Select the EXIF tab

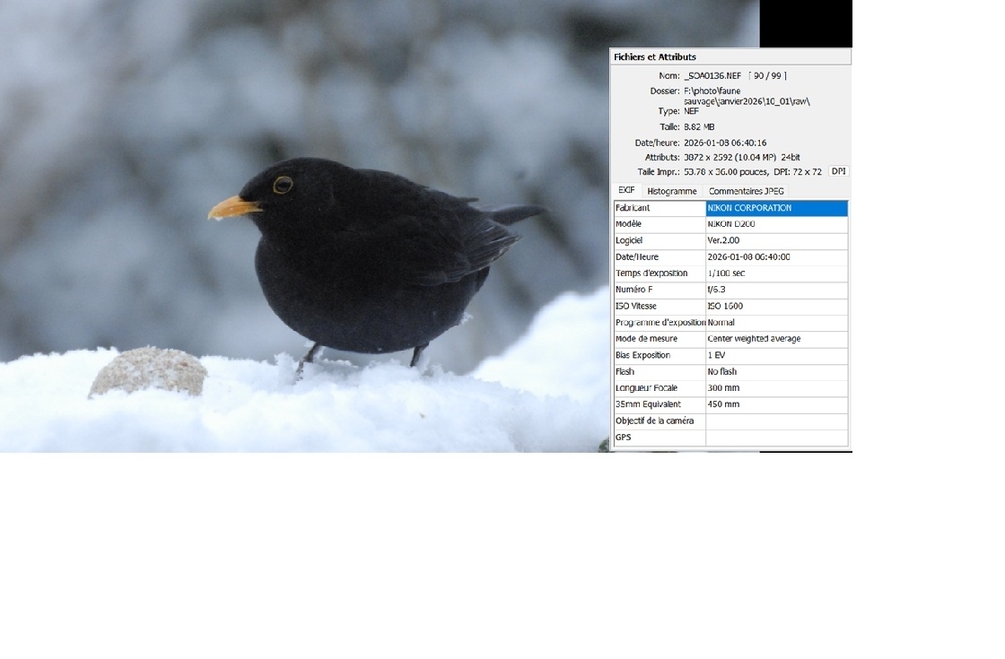[626, 190]
